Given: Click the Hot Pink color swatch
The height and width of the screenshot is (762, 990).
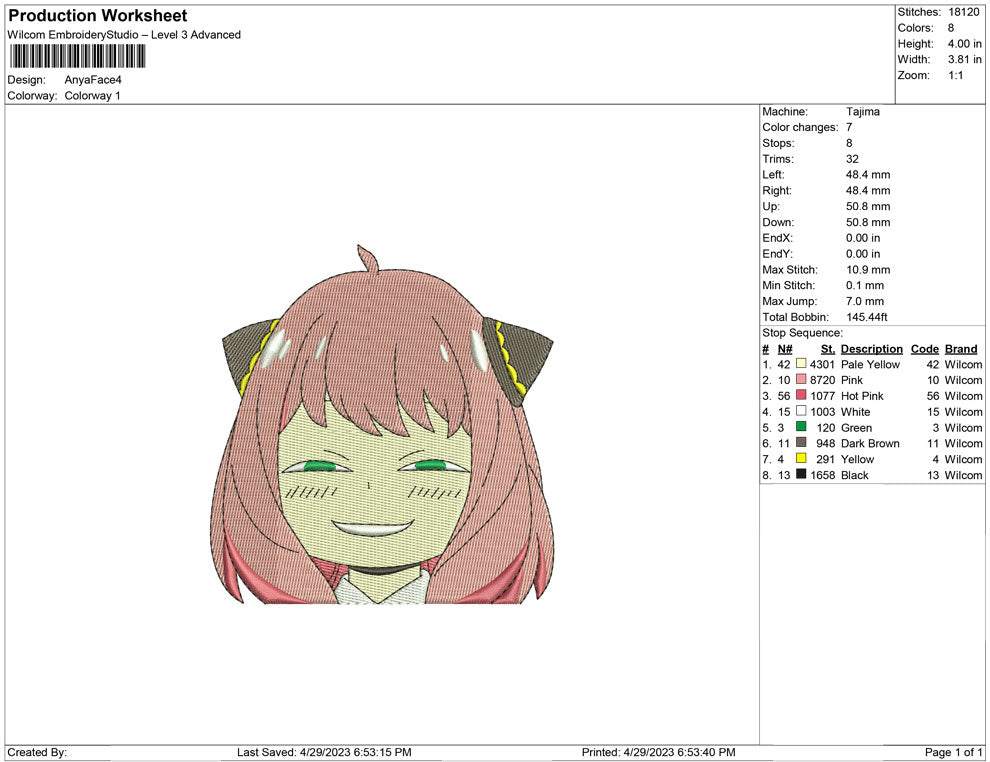Looking at the screenshot, I should point(801,395).
